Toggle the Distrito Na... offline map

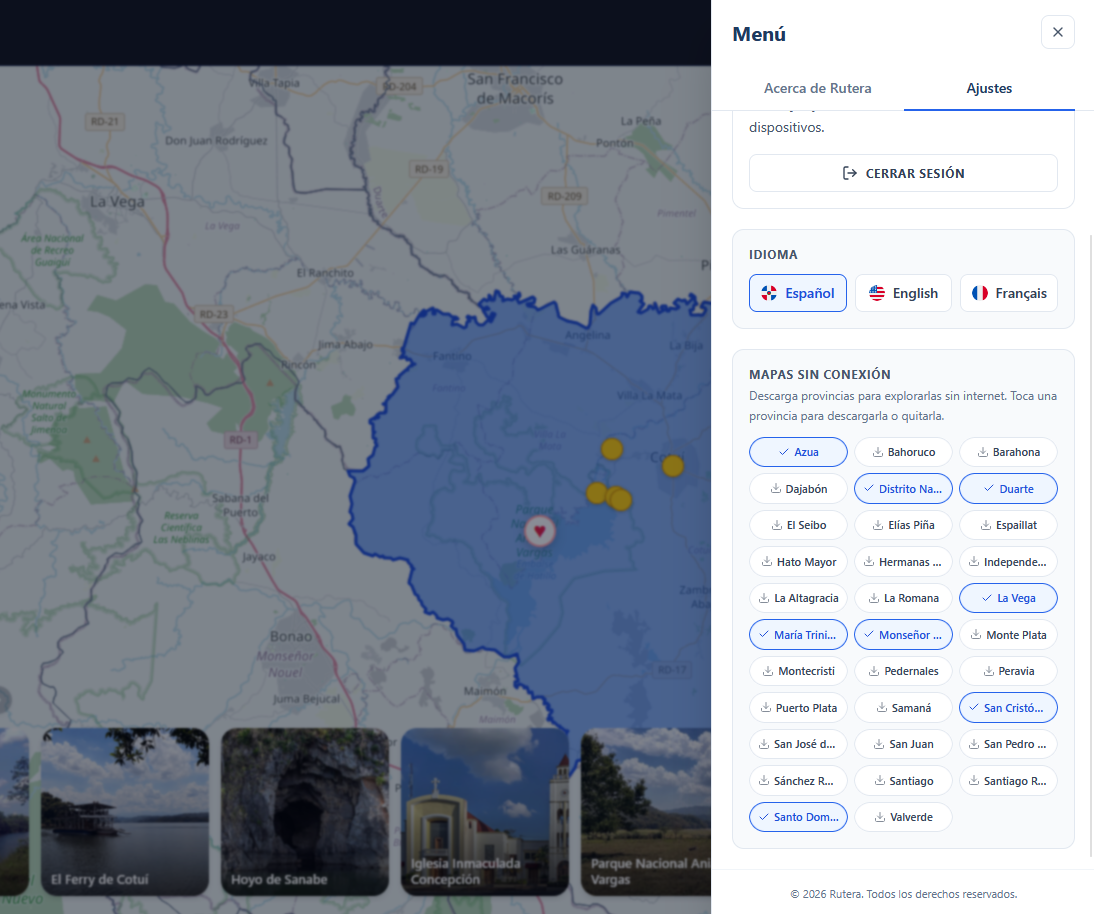click(904, 489)
